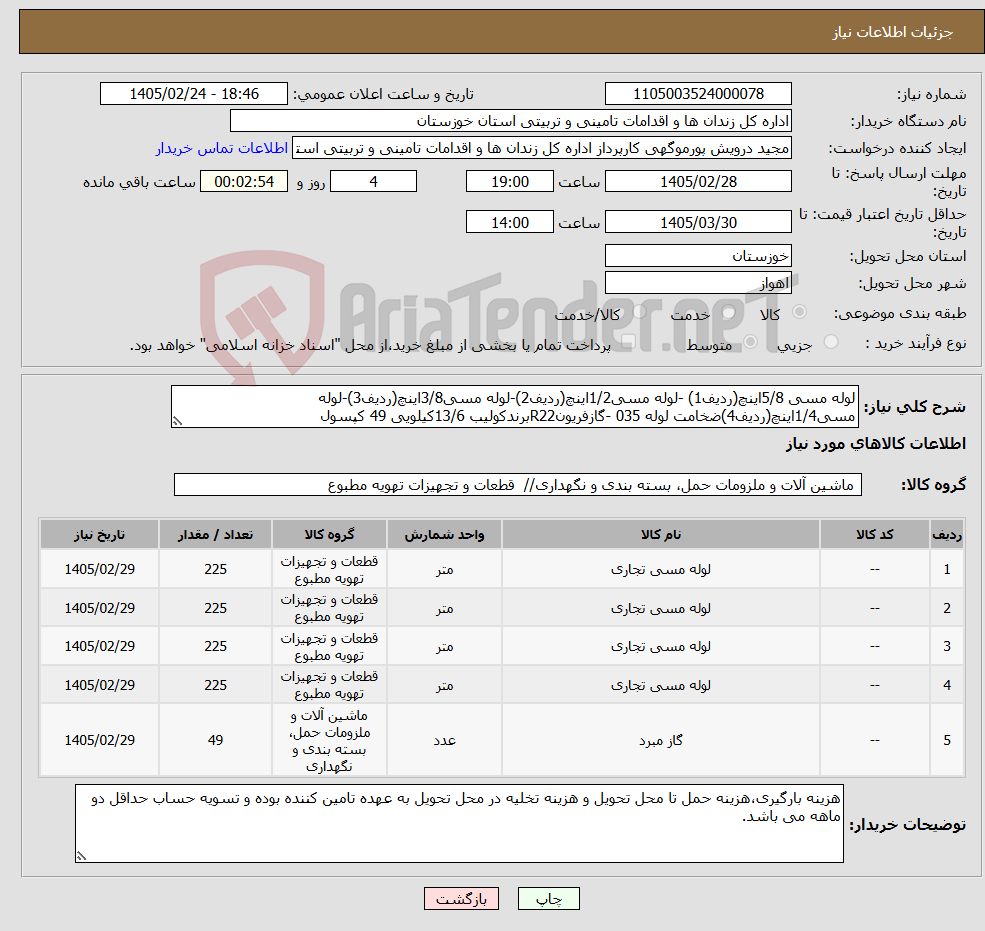985x931 pixels.
Task: Toggle the اسناد خزانه اسلامی payment checkbox
Action: tap(628, 342)
